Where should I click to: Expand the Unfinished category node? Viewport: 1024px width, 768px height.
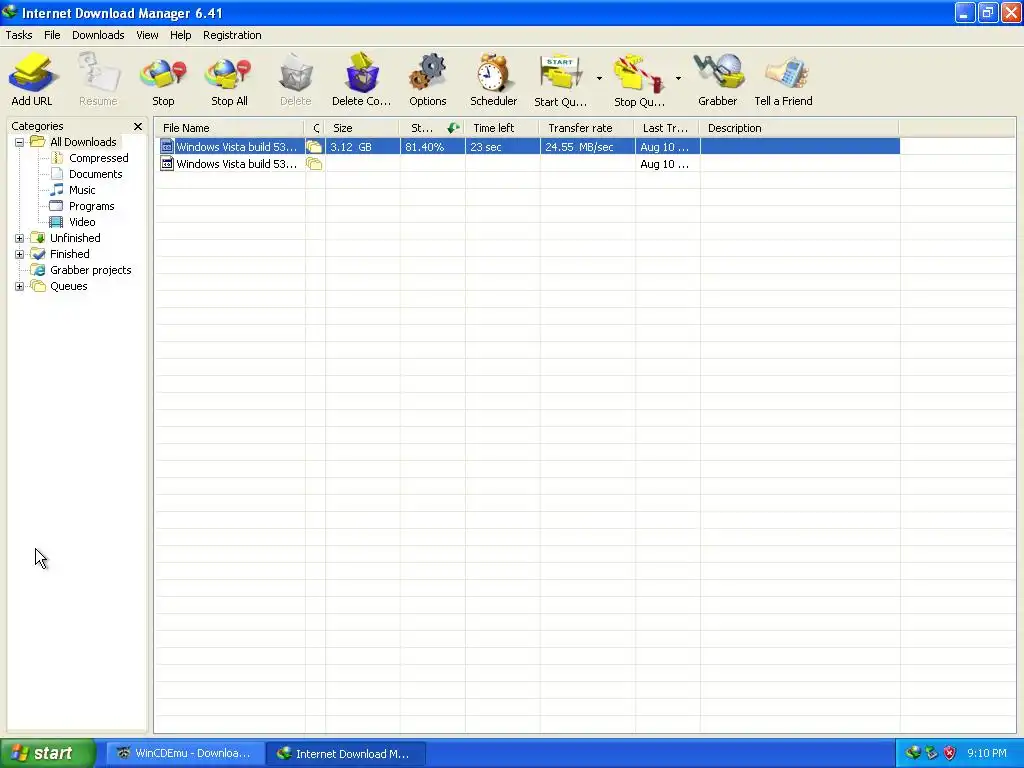pos(20,238)
